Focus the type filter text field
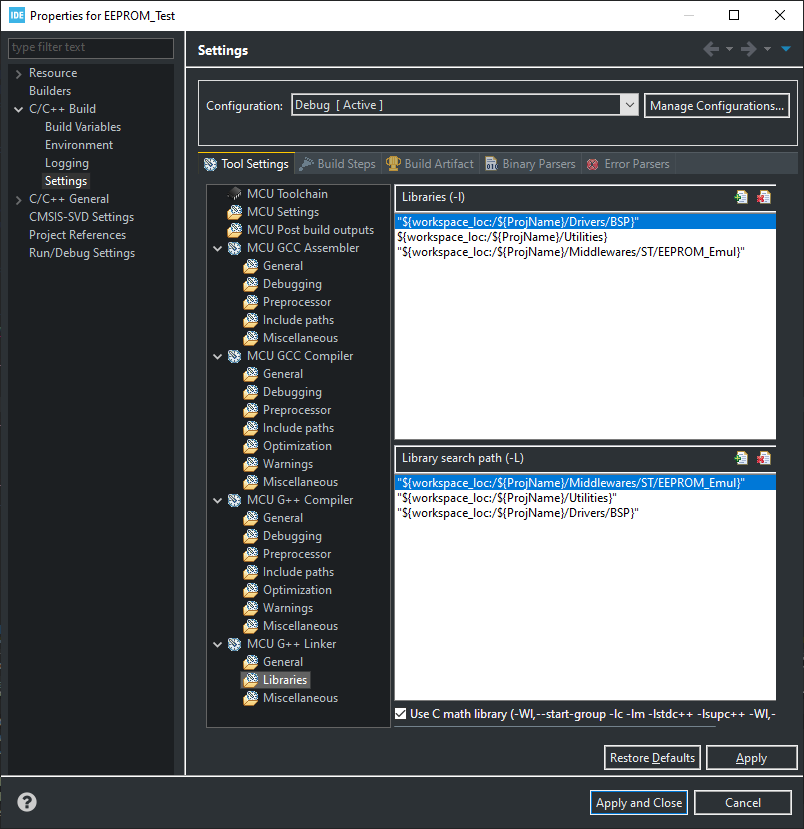 [x=91, y=48]
